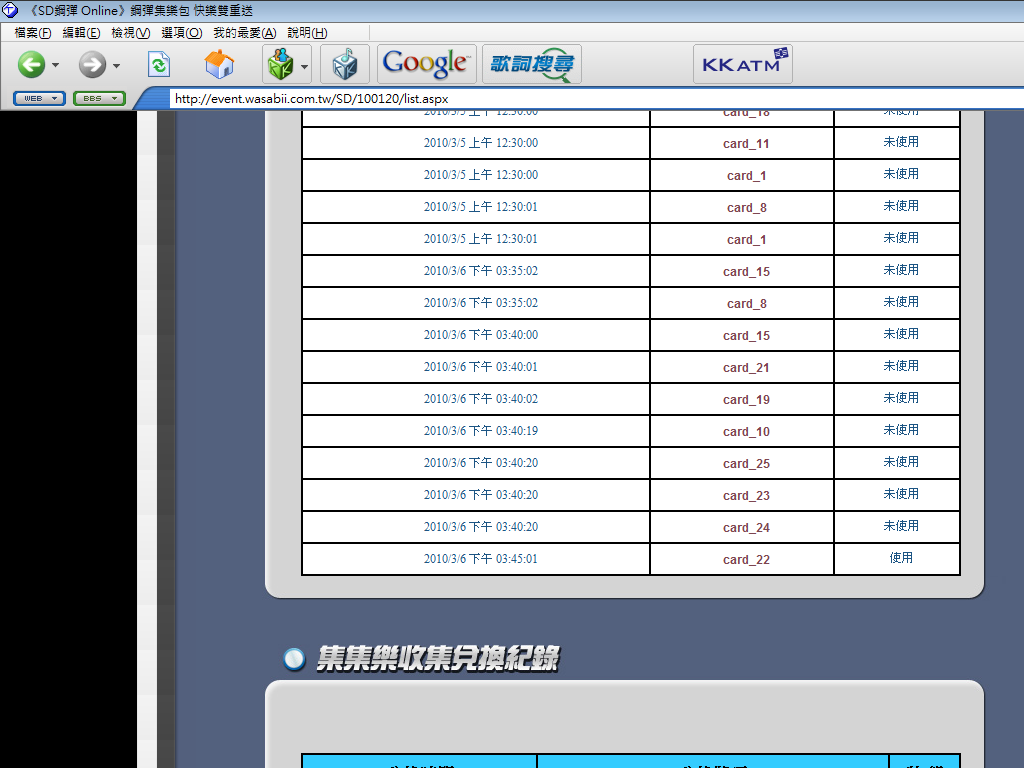Refresh the page with the reload icon
Image resolution: width=1024 pixels, height=768 pixels.
(159, 65)
